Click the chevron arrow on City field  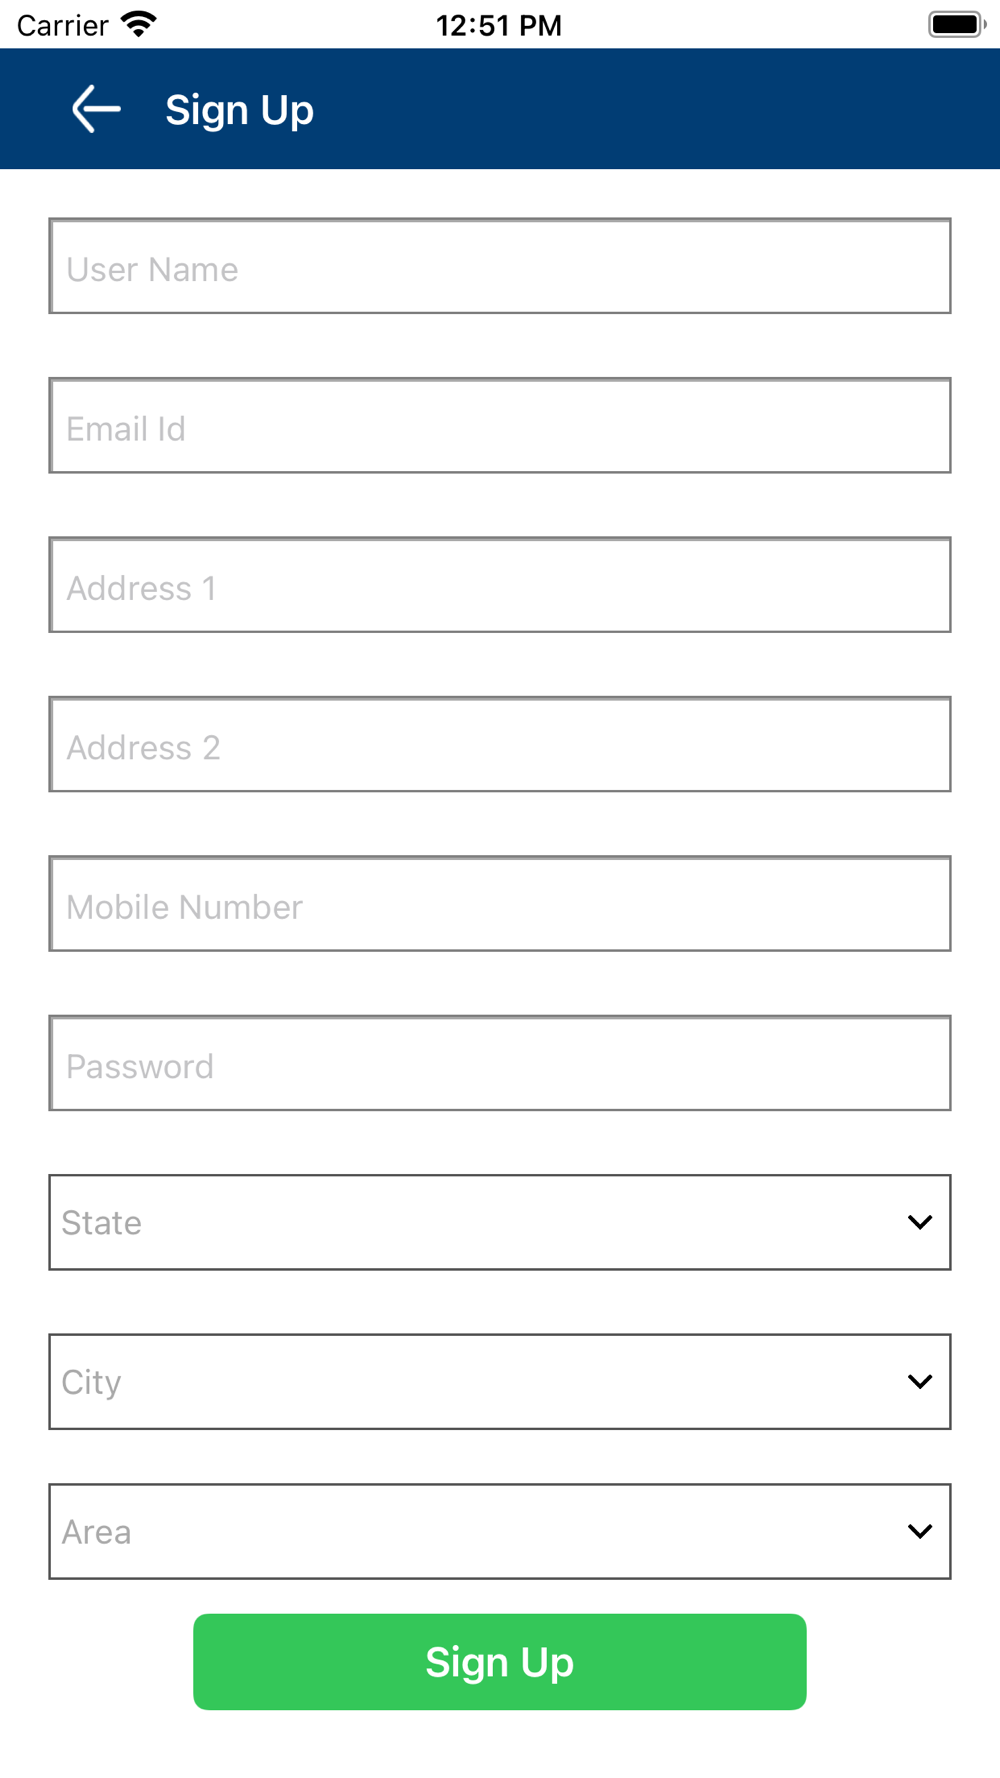[x=920, y=1382]
